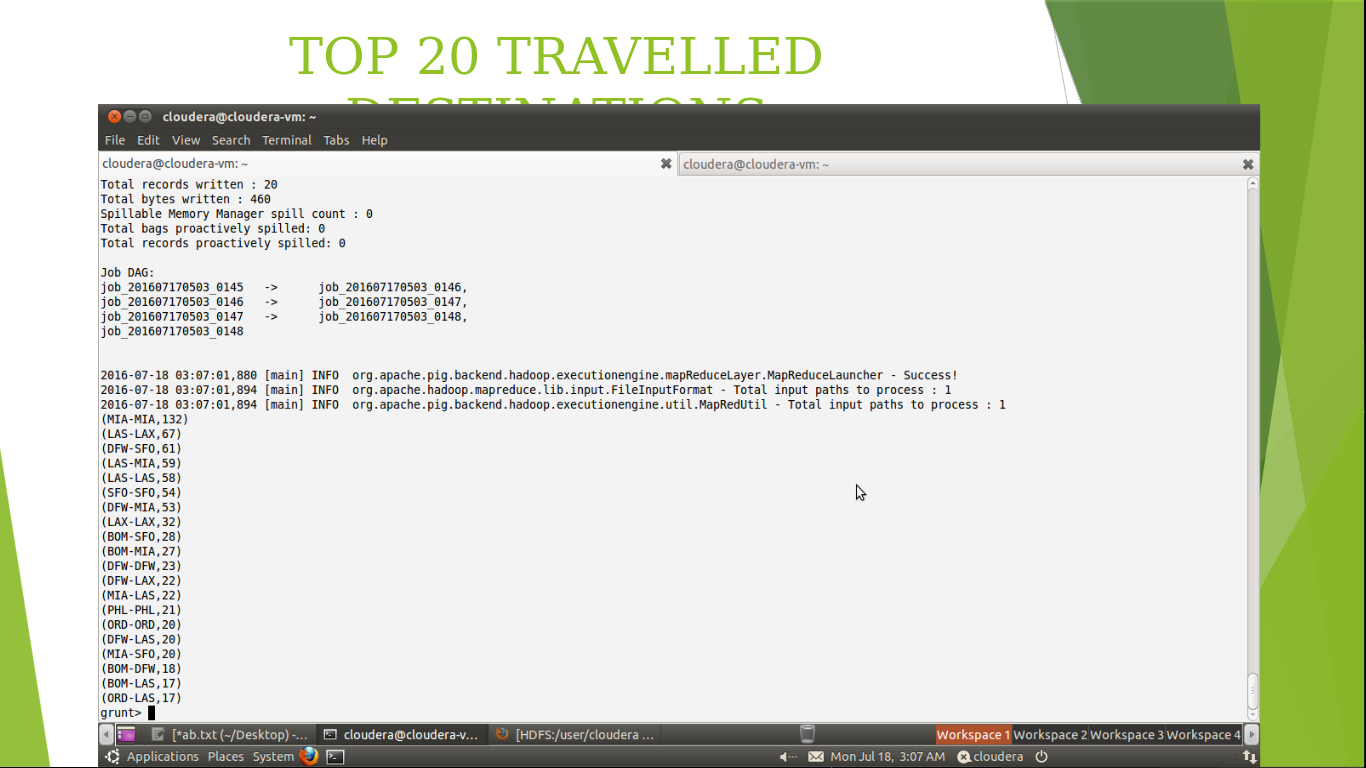This screenshot has width=1366, height=768.
Task: Launch terminal from the panel icon
Action: pos(336,757)
